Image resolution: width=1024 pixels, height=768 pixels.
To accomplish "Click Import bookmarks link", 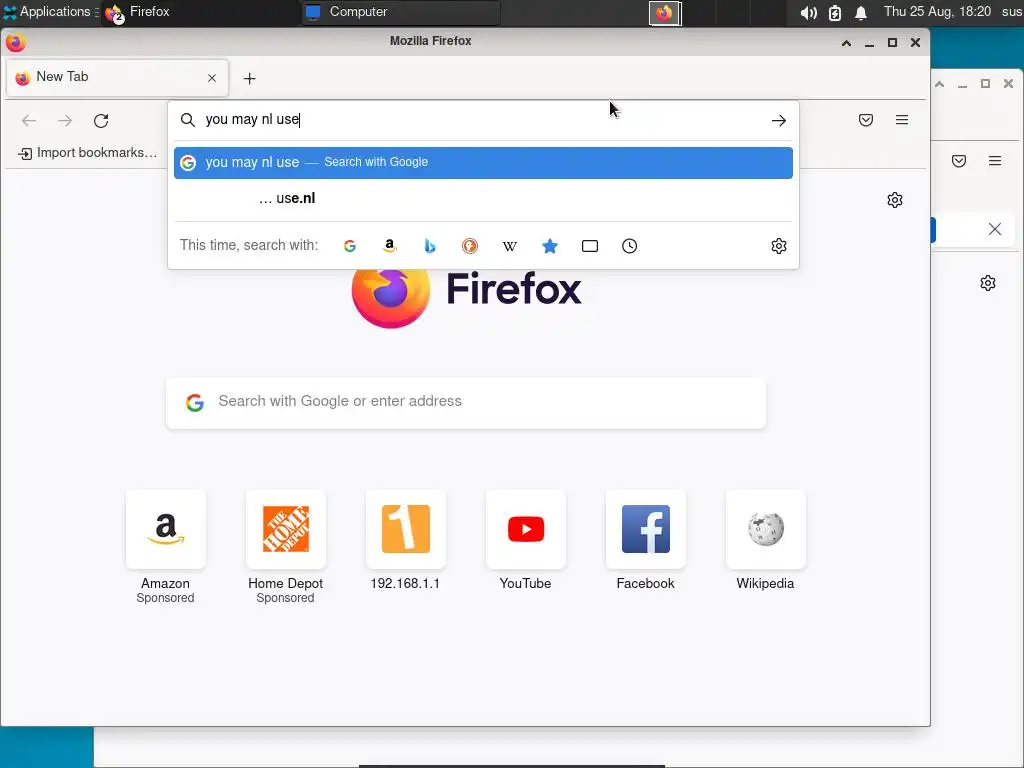I will pos(88,153).
